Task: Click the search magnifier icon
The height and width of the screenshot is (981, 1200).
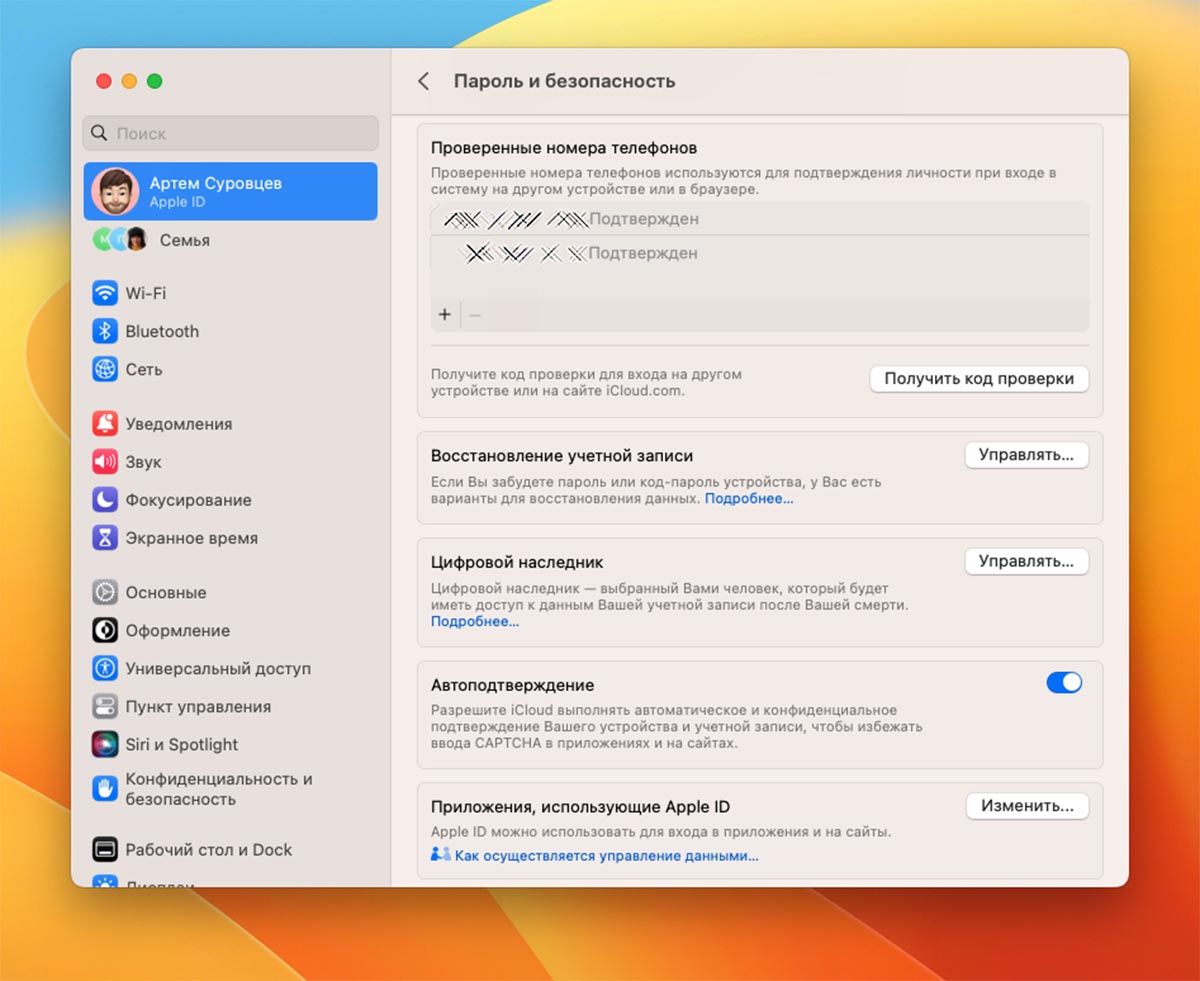Action: 100,133
